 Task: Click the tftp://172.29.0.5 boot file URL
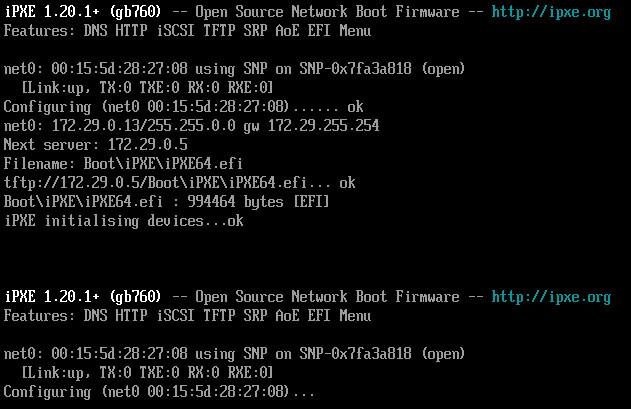point(155,183)
